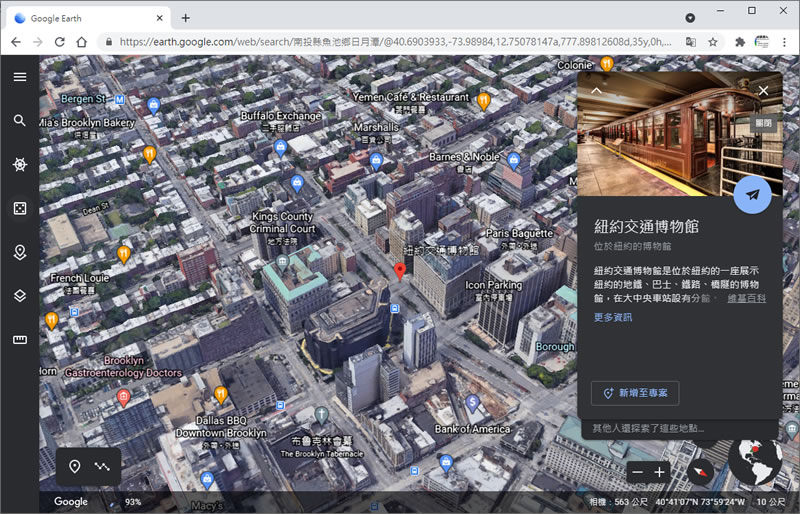Open Map Style layers icon
The image size is (800, 514).
[x=19, y=296]
